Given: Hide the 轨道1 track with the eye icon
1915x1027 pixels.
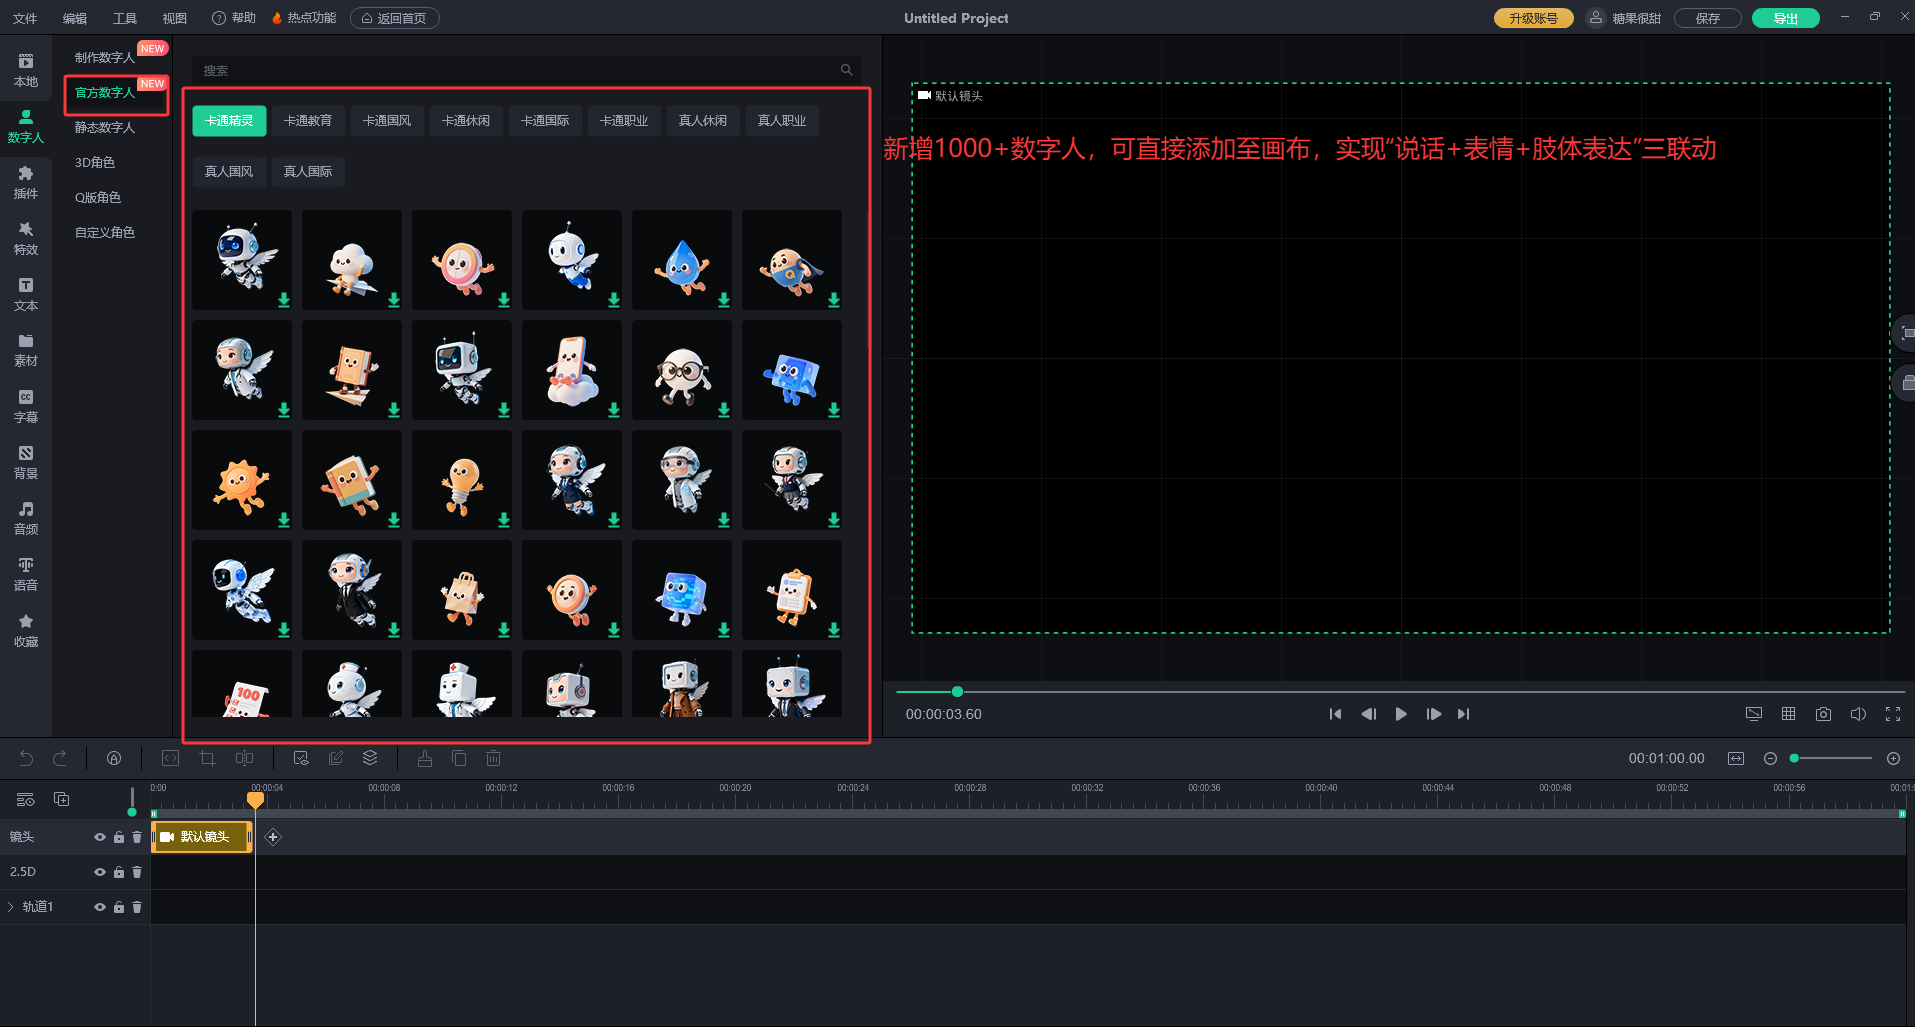Looking at the screenshot, I should [100, 907].
